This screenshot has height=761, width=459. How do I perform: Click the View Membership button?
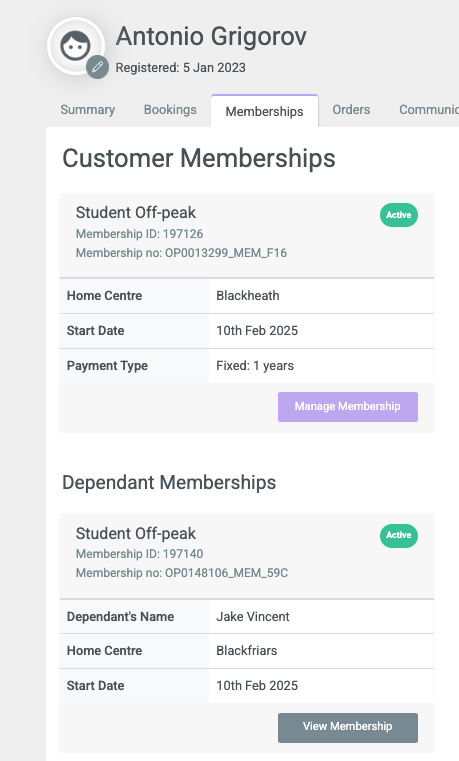[348, 727]
